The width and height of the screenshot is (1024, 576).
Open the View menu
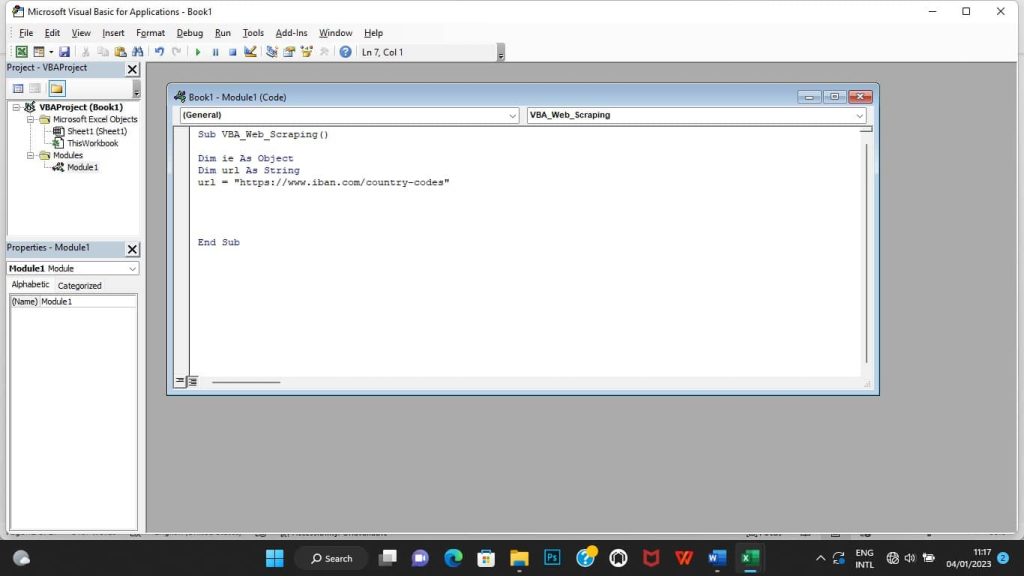point(81,33)
